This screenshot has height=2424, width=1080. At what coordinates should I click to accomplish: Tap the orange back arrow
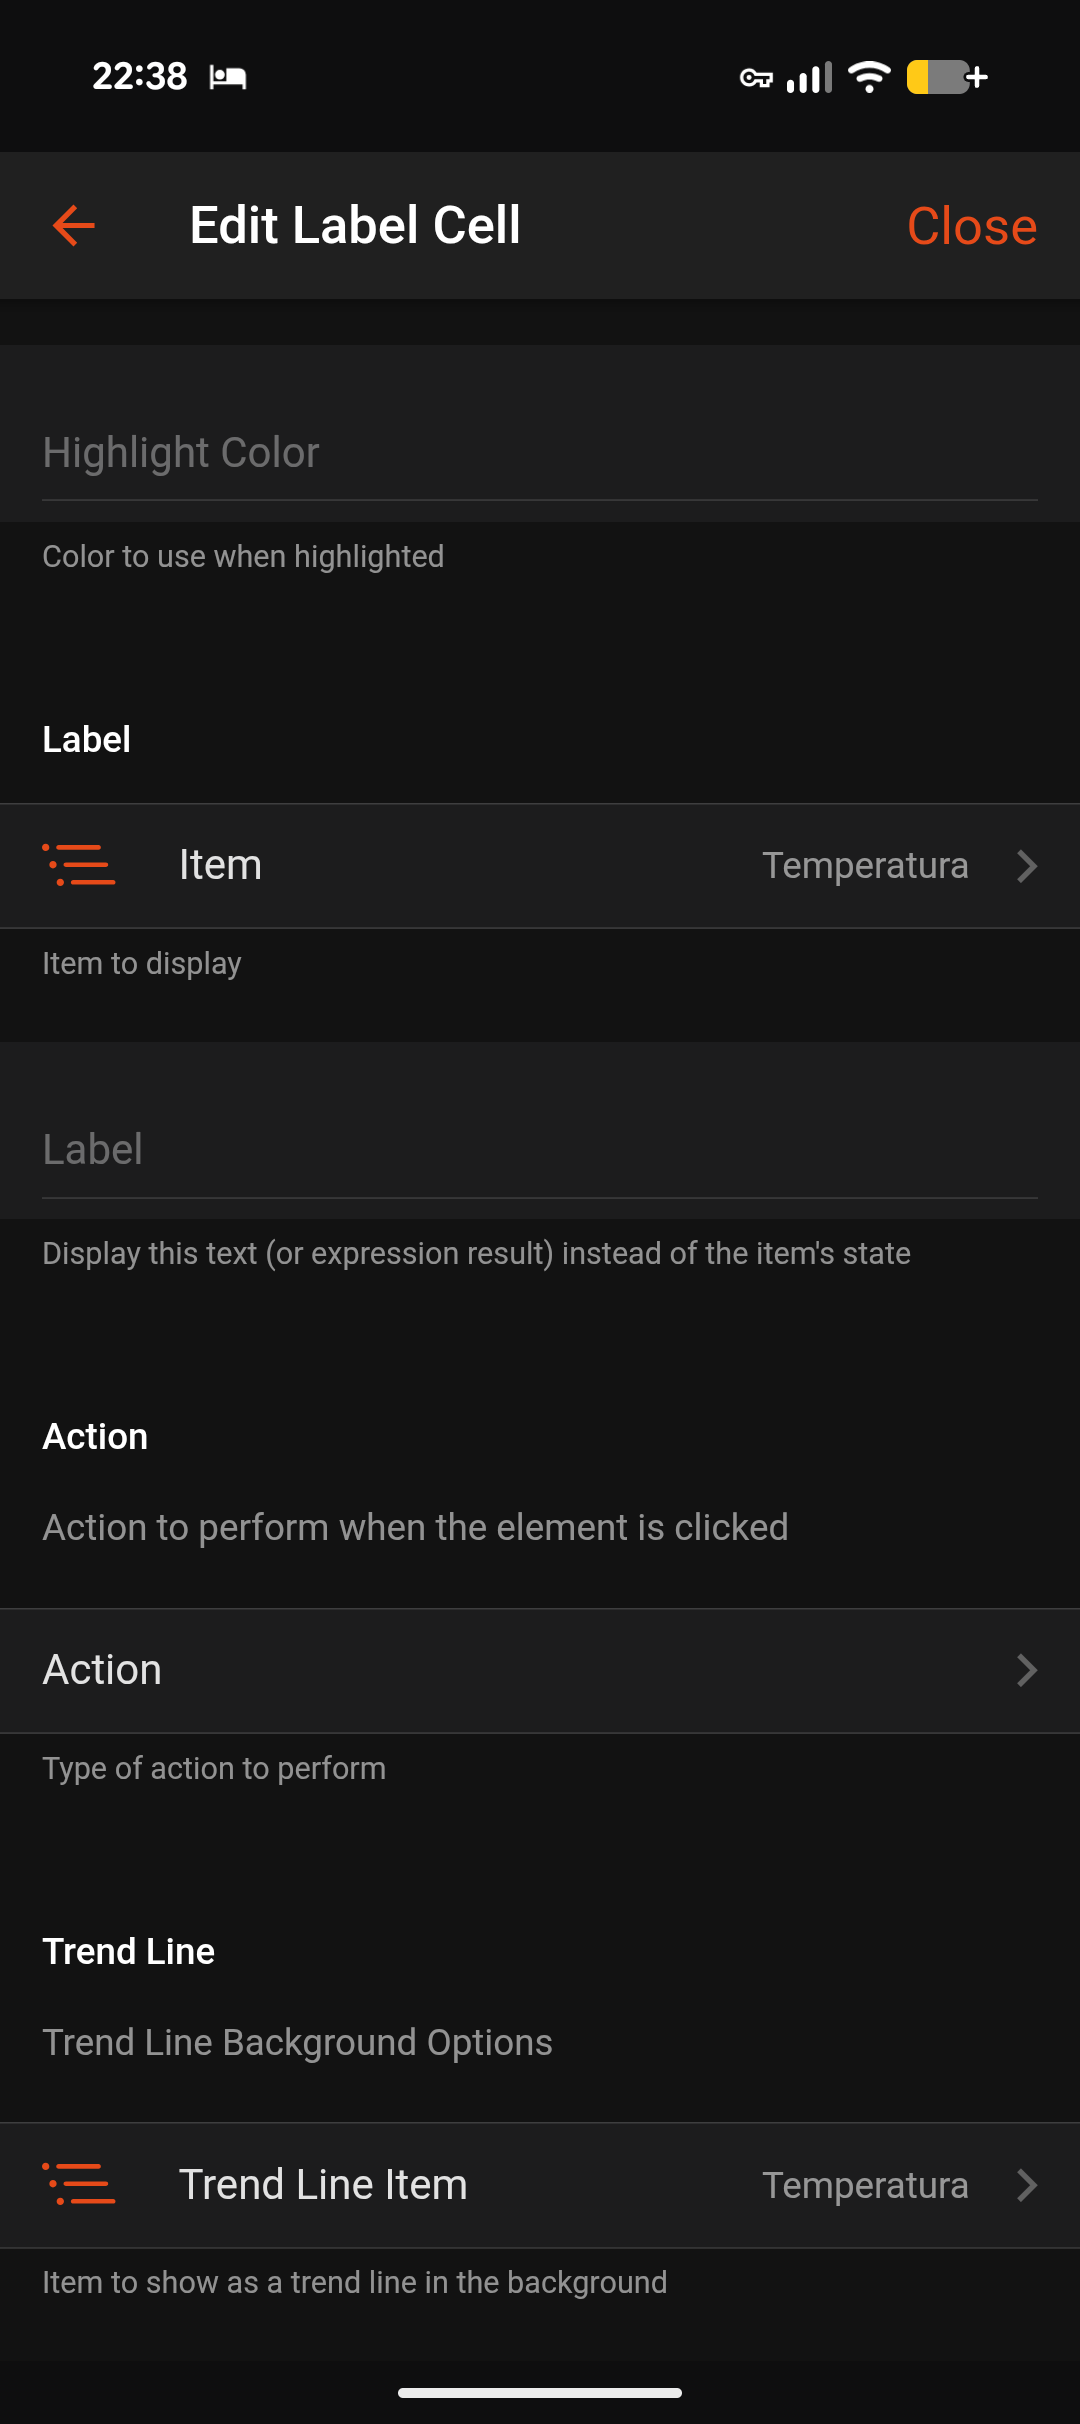(x=74, y=226)
